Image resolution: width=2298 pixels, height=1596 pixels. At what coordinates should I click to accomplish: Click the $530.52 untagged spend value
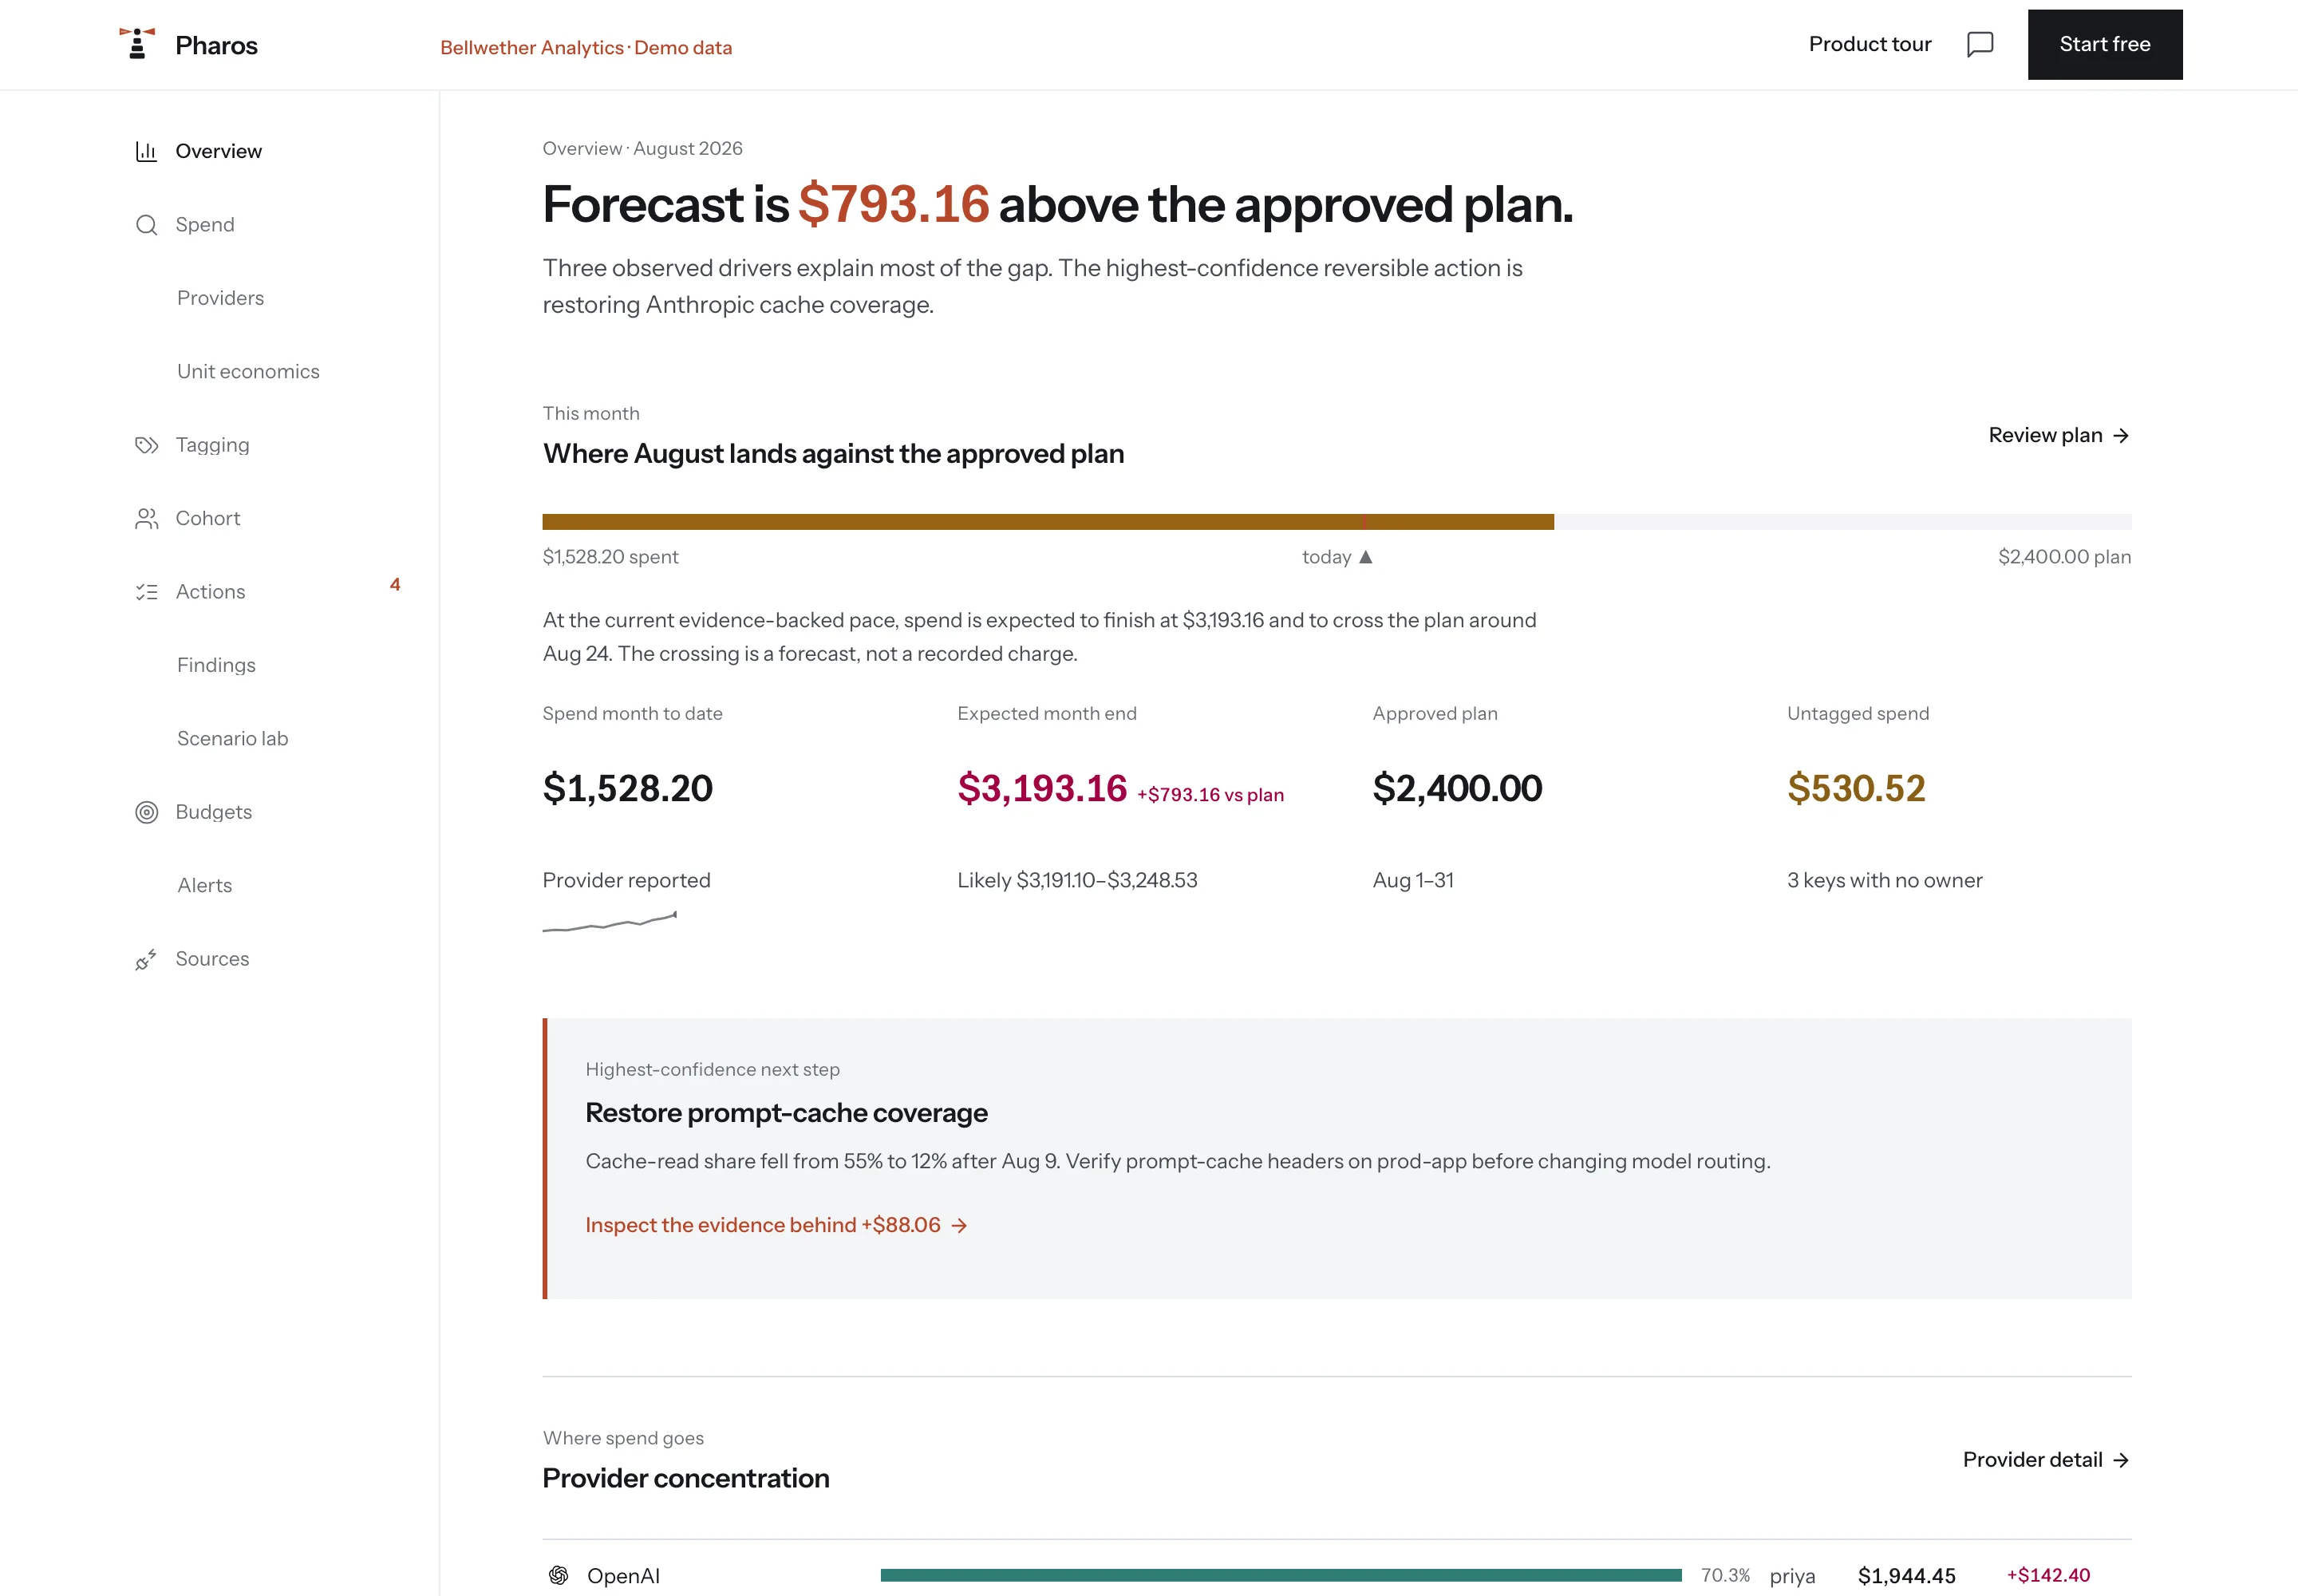click(1856, 788)
